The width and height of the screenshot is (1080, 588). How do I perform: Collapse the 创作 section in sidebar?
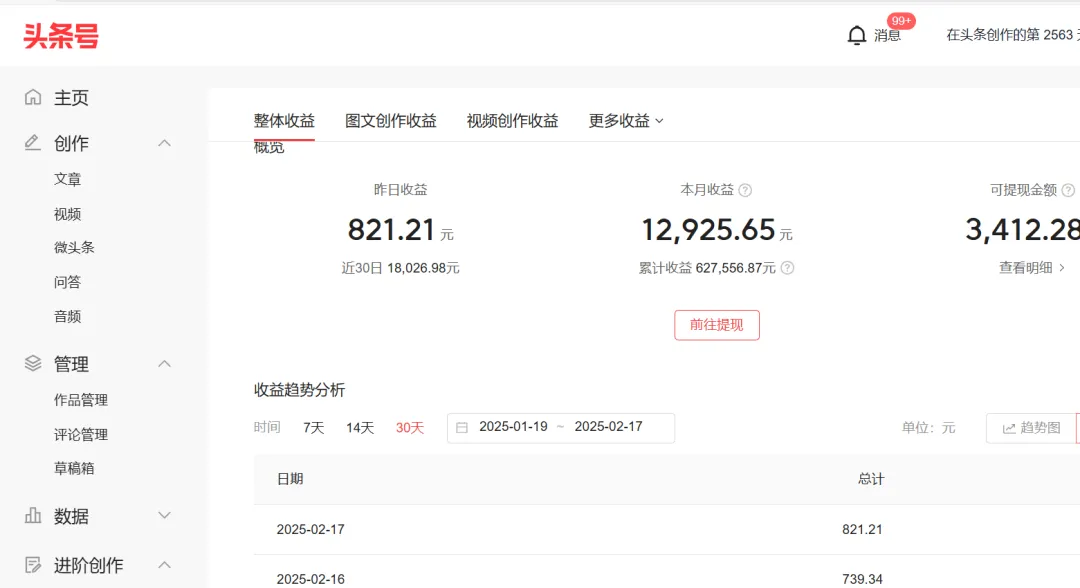click(x=164, y=143)
